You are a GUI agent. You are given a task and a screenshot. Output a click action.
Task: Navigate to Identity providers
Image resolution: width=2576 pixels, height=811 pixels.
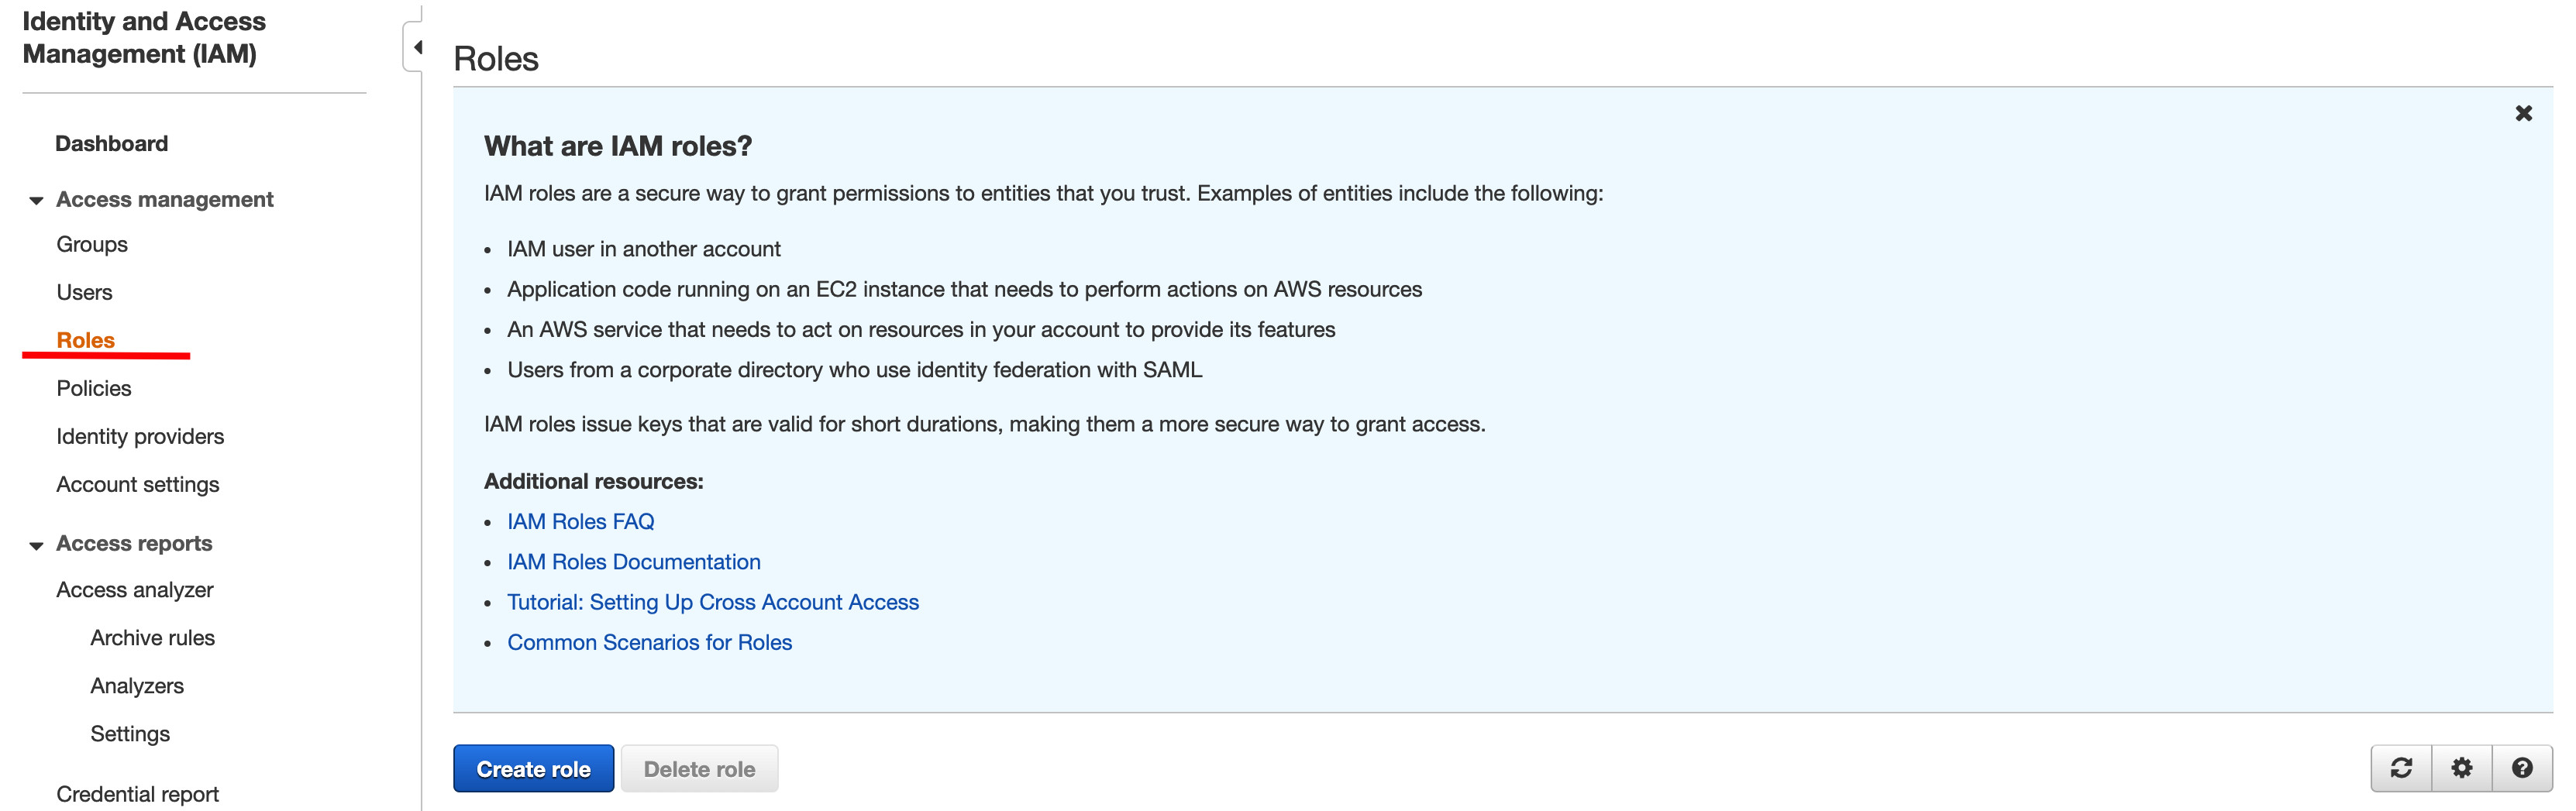click(140, 437)
